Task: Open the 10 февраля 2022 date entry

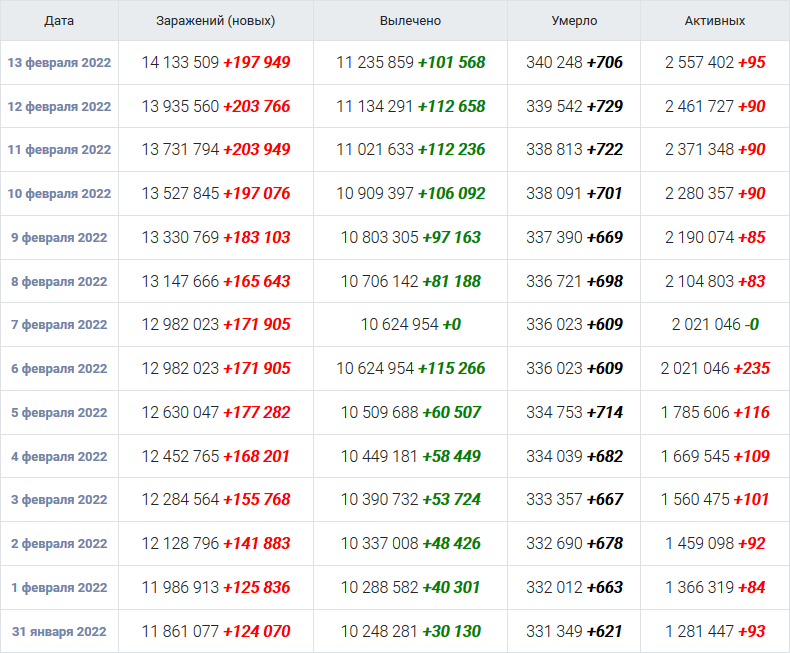Action: pyautogui.click(x=59, y=194)
